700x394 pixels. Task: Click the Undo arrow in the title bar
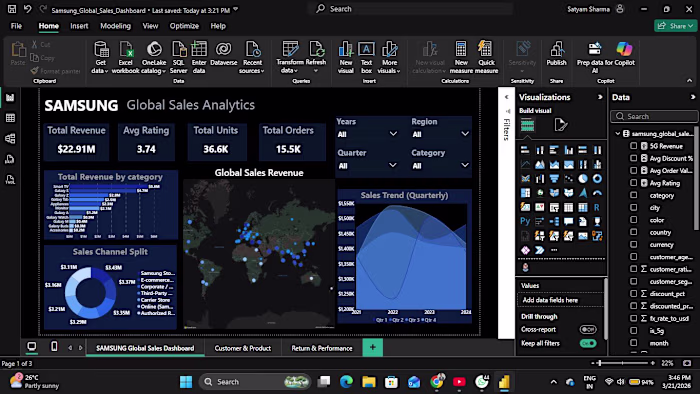(x=28, y=9)
